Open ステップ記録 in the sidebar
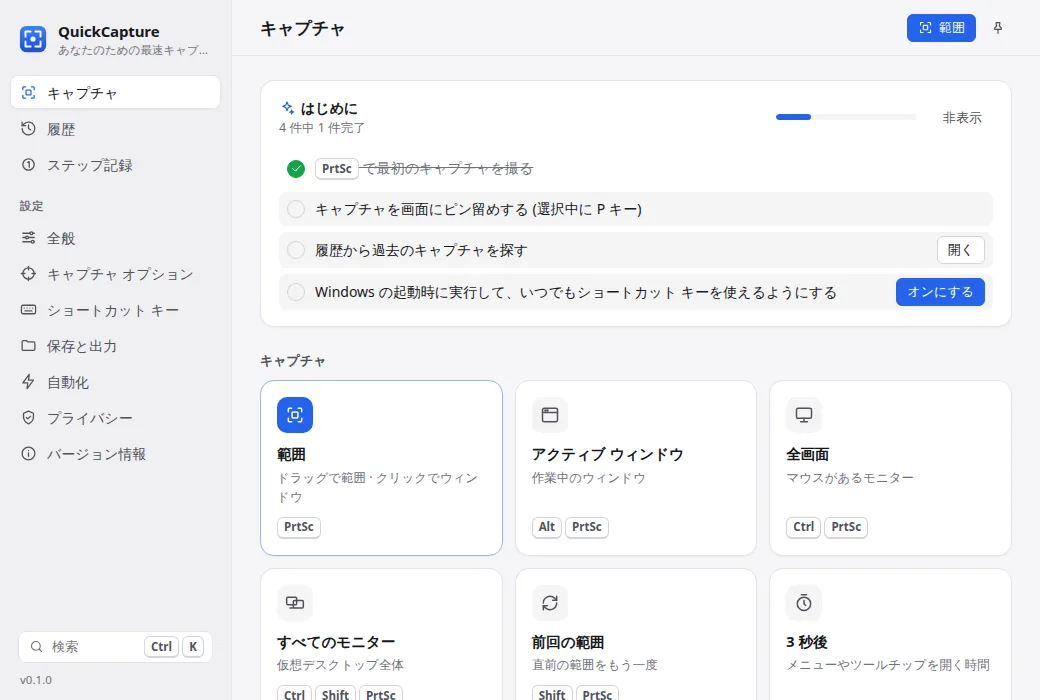 coord(115,165)
